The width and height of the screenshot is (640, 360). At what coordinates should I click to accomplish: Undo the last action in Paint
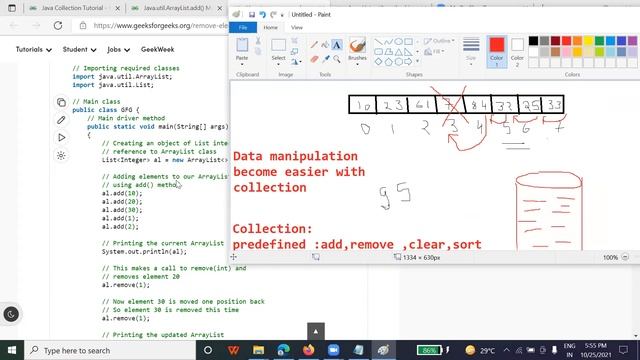click(x=263, y=15)
